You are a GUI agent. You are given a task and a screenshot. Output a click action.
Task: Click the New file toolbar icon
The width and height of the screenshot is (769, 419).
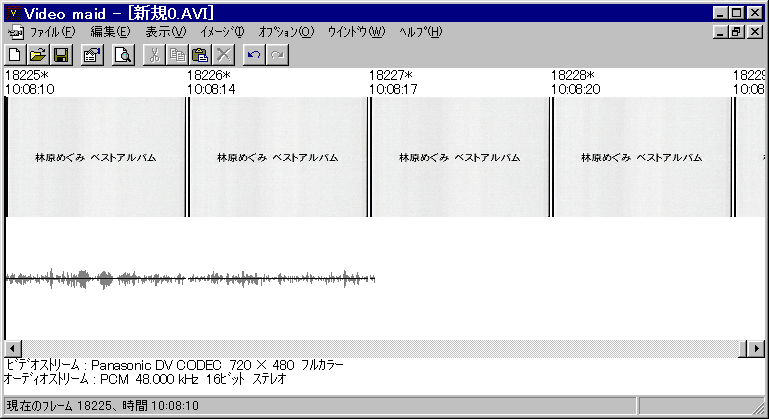click(x=16, y=55)
